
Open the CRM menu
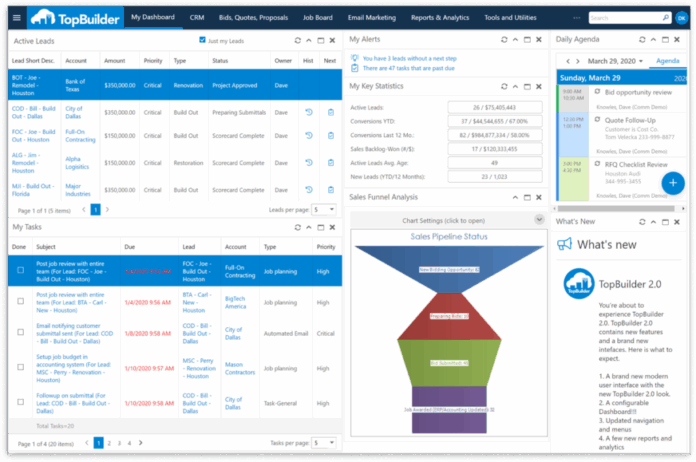click(197, 18)
